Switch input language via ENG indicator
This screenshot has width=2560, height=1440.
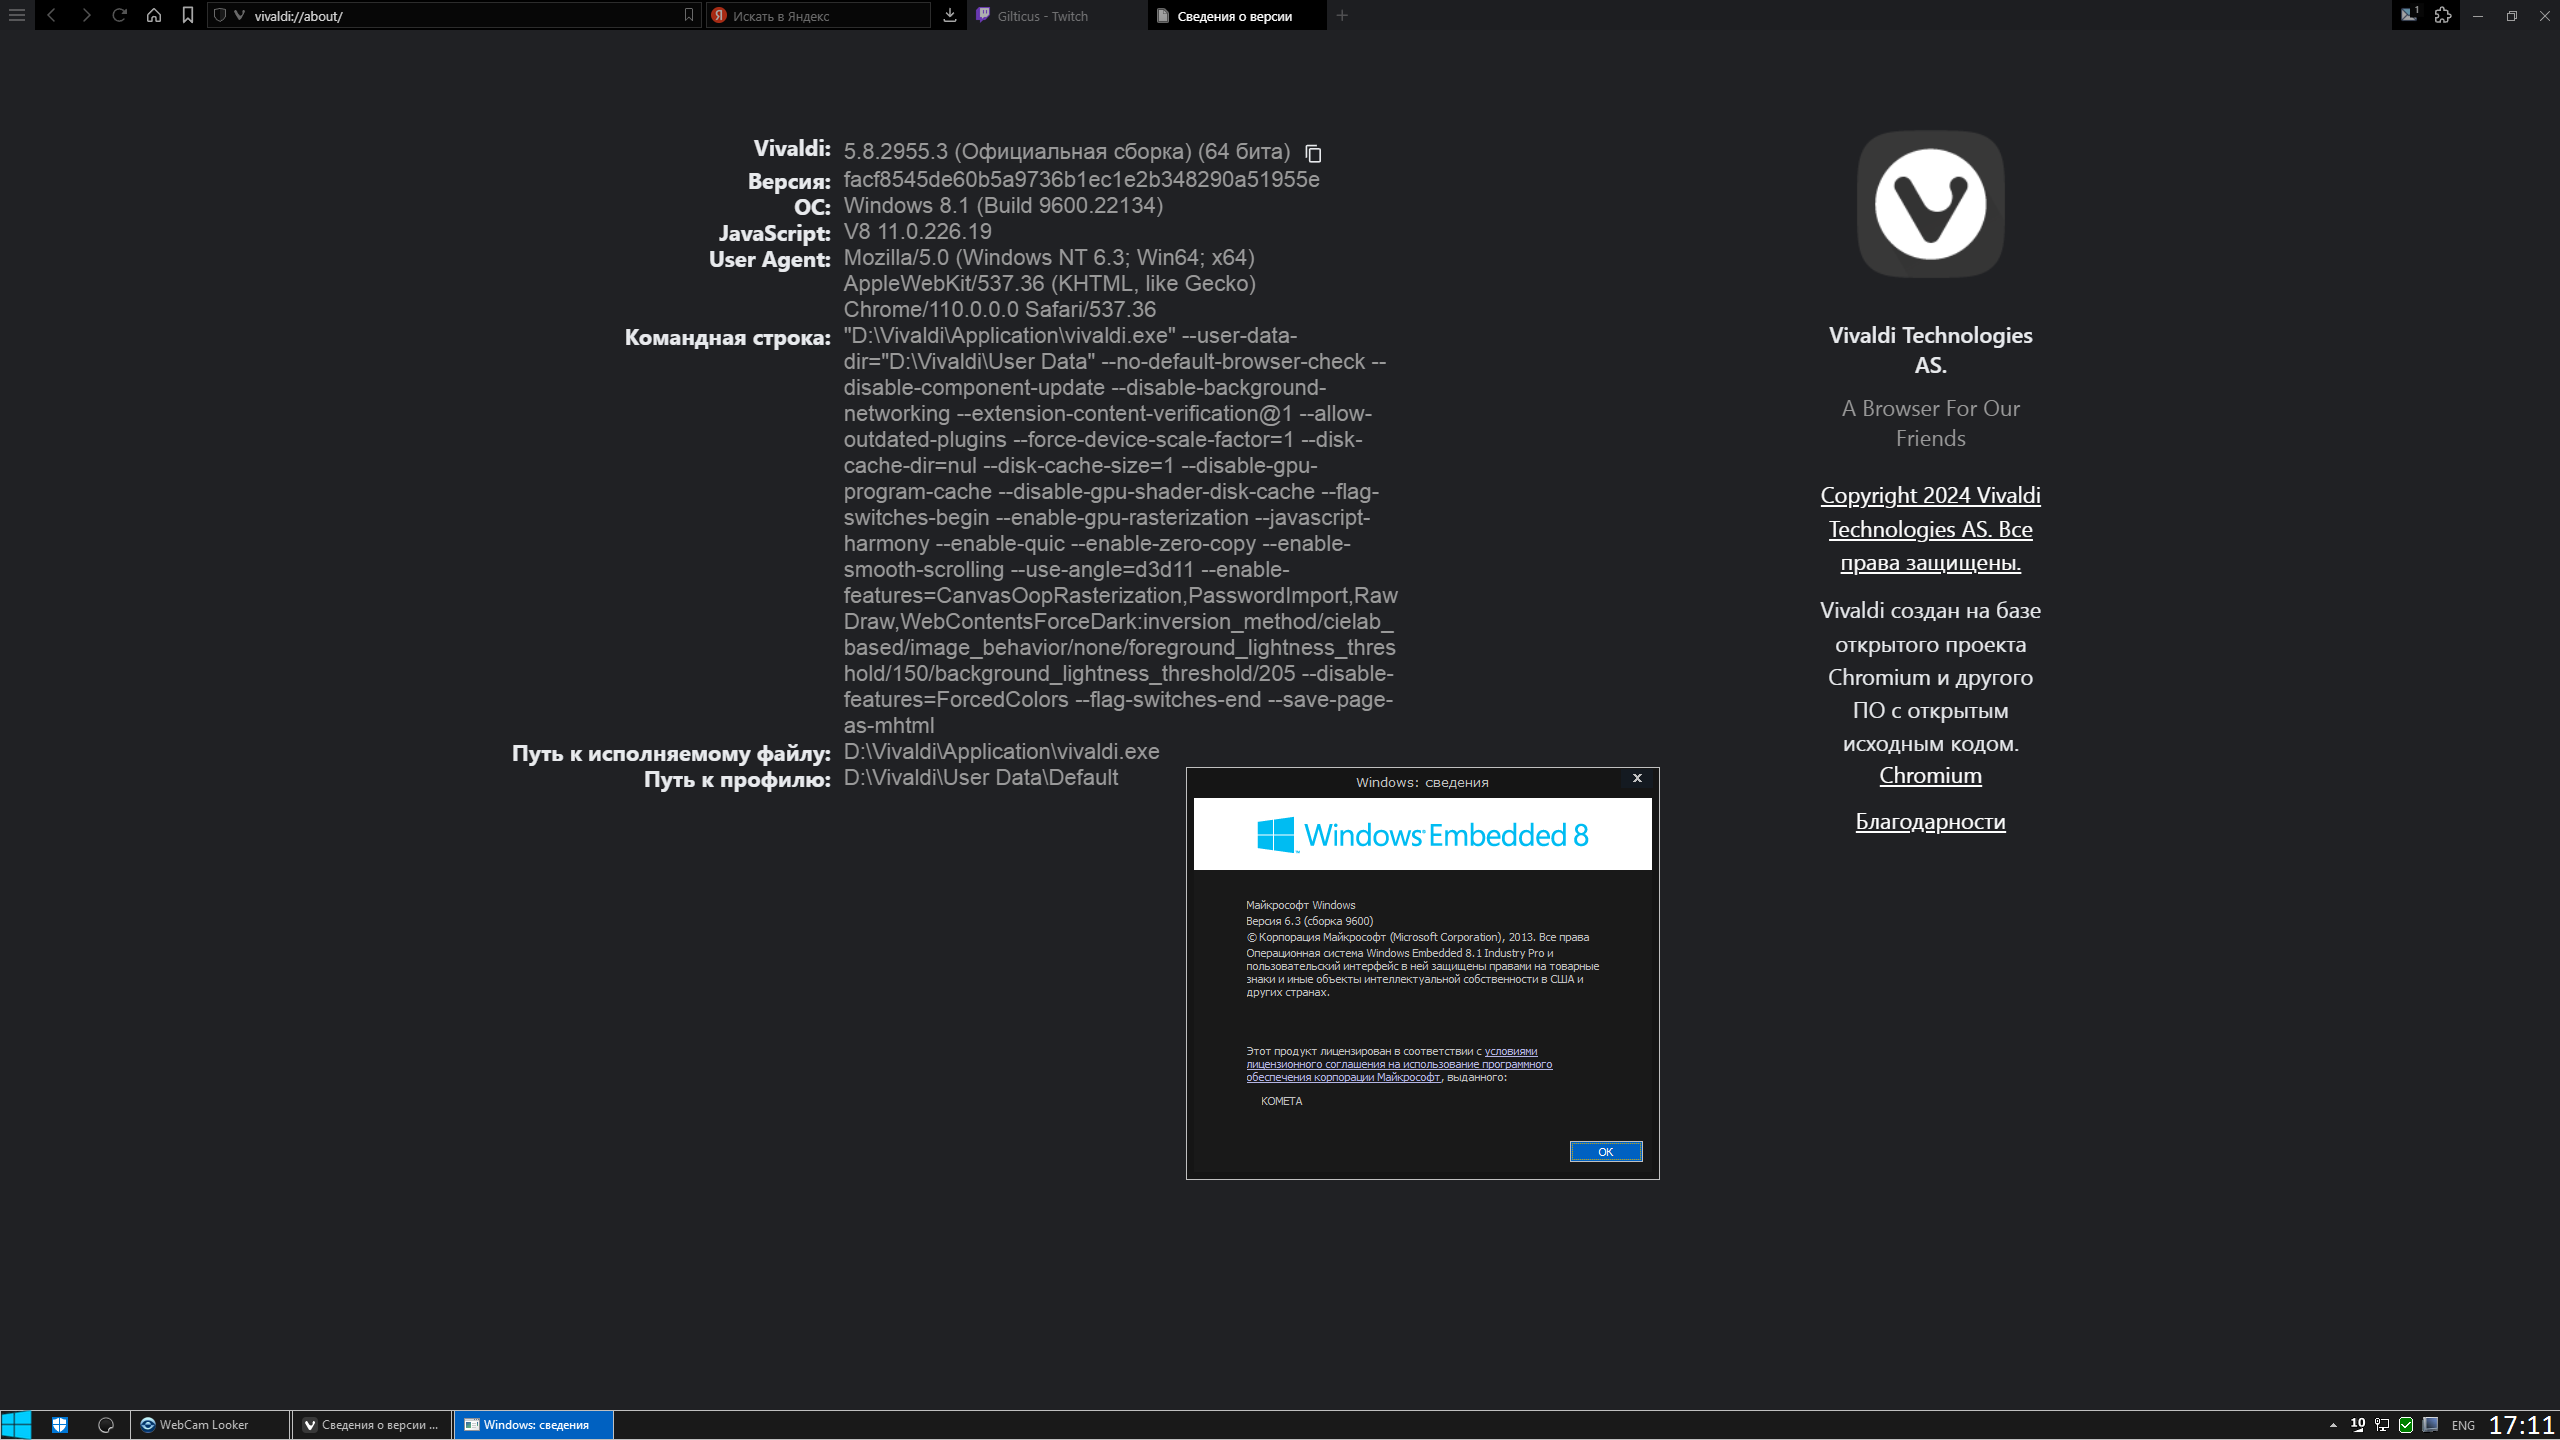pyautogui.click(x=2463, y=1425)
